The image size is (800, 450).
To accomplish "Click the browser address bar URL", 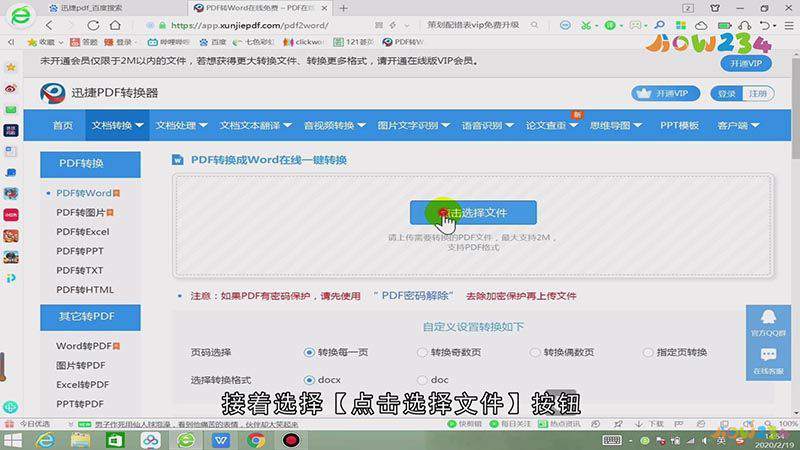I will point(249,25).
